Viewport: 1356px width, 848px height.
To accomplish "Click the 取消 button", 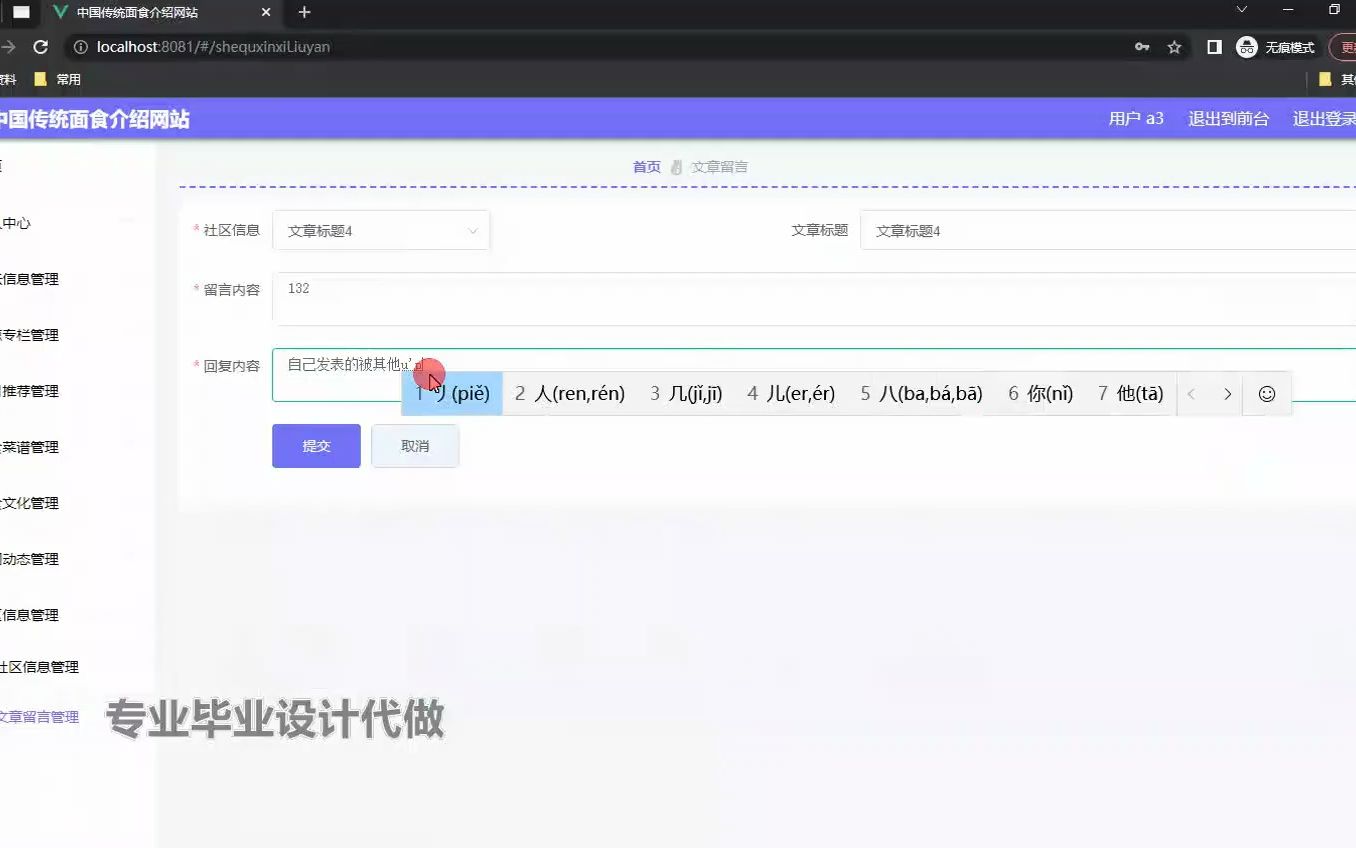I will 415,446.
